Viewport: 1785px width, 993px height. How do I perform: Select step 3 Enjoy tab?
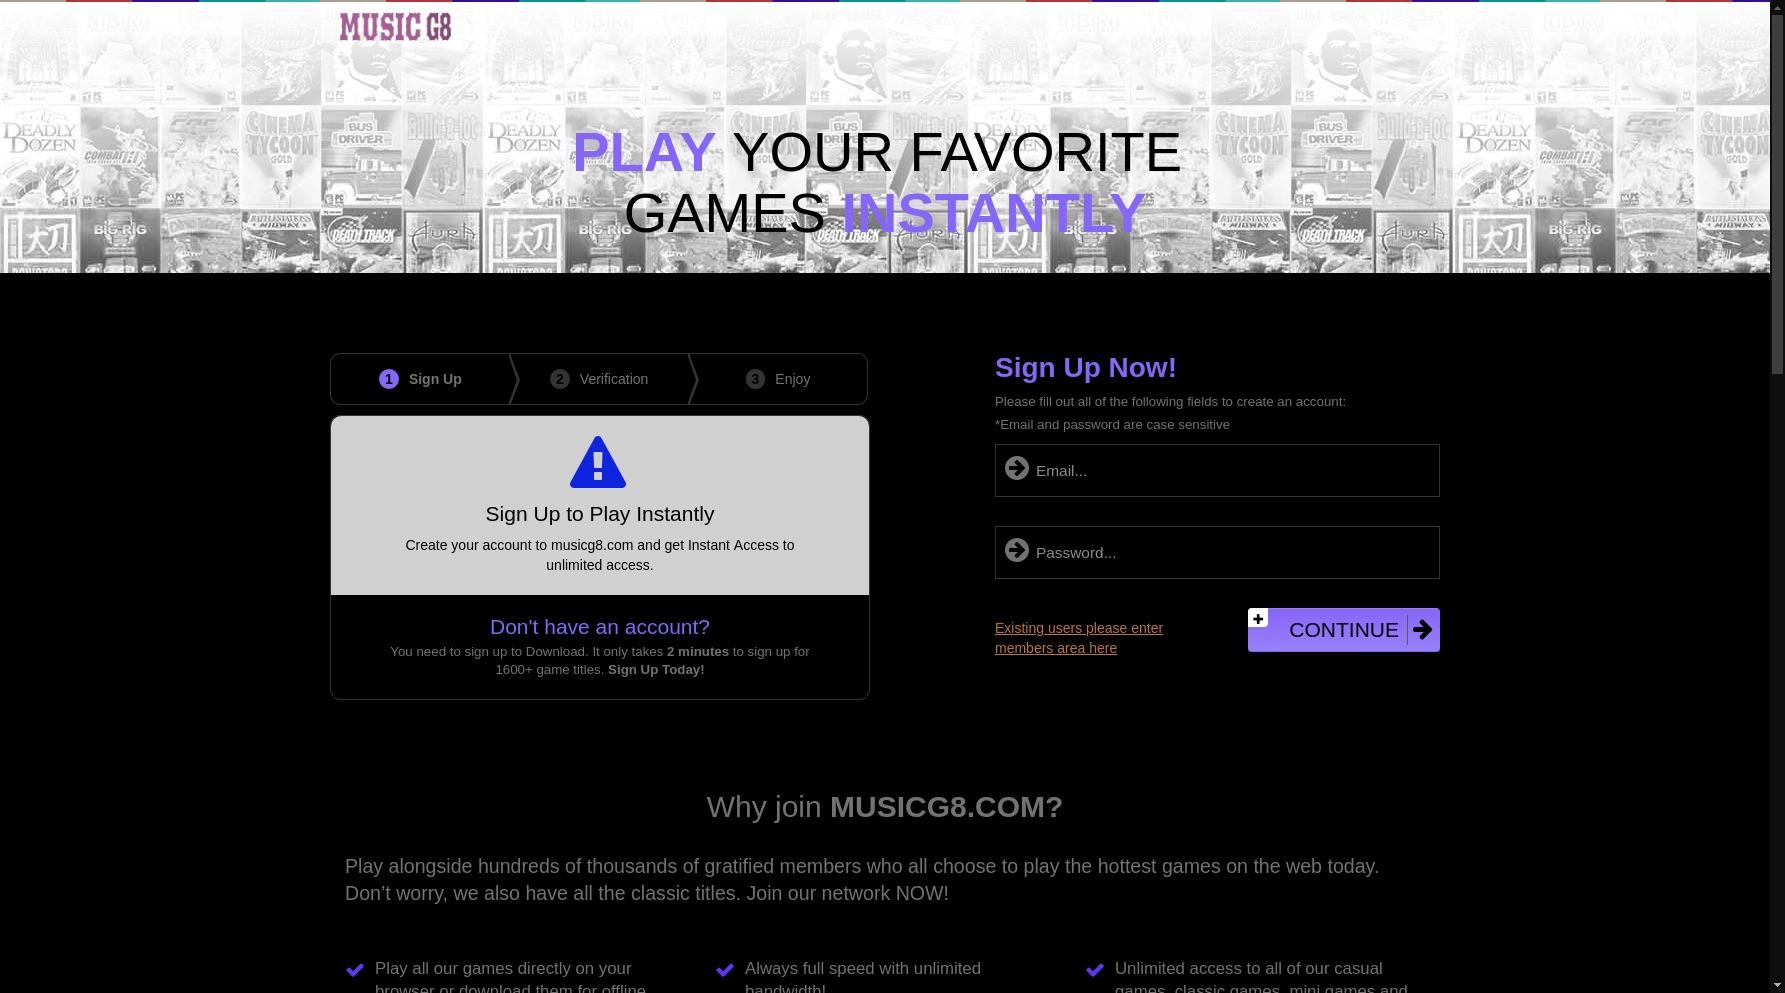click(x=778, y=379)
